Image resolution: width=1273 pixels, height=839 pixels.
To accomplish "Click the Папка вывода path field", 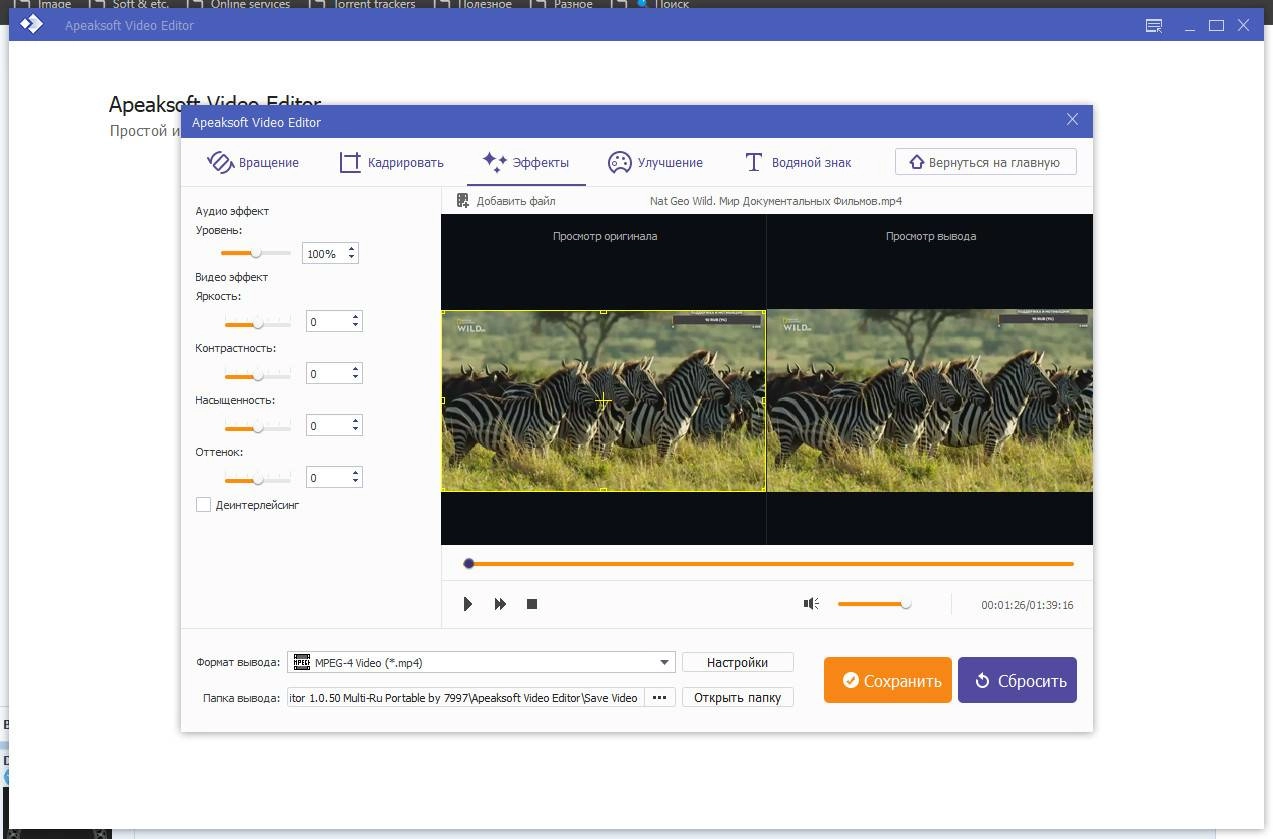I will coord(465,698).
